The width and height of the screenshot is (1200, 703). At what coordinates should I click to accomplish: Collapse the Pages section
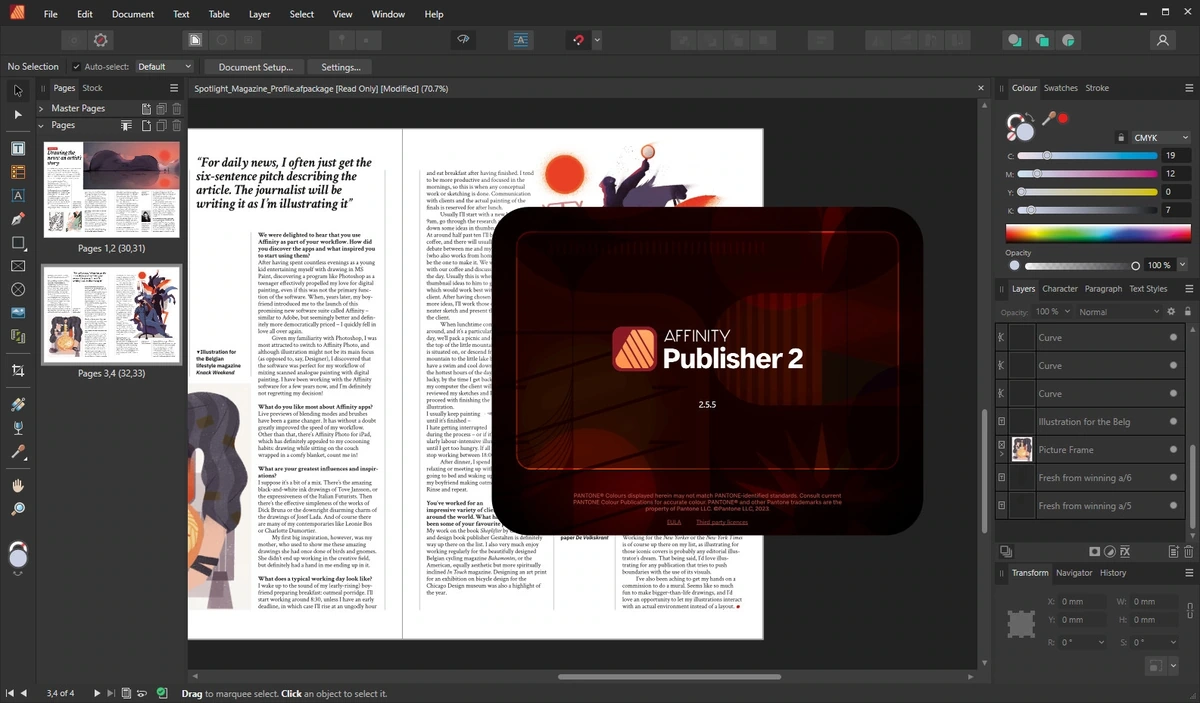point(41,126)
